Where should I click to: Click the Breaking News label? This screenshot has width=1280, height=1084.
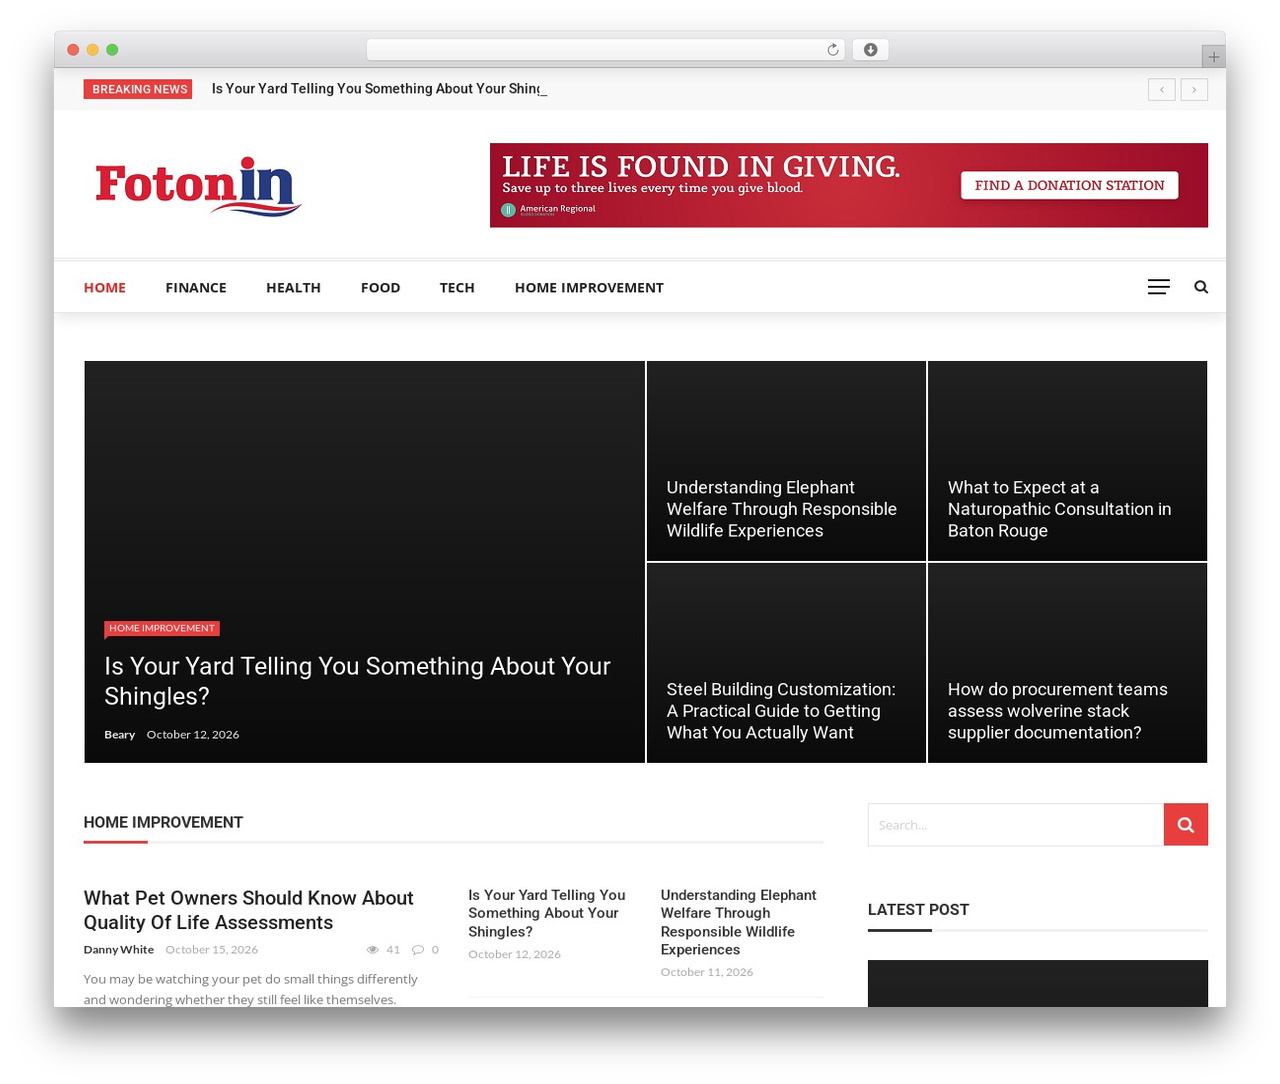click(x=138, y=89)
